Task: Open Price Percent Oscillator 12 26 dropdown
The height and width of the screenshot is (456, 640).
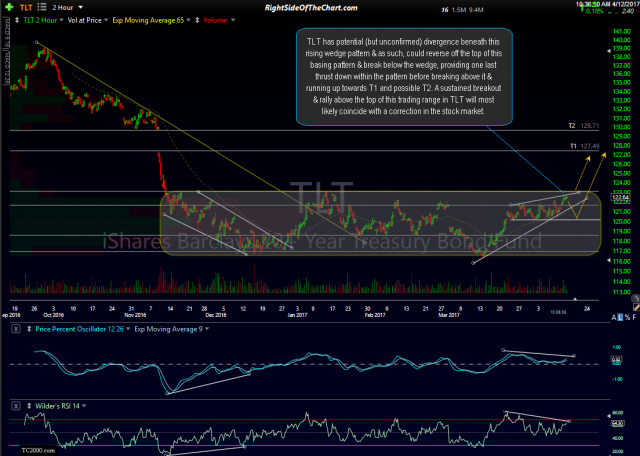Action: (x=128, y=329)
